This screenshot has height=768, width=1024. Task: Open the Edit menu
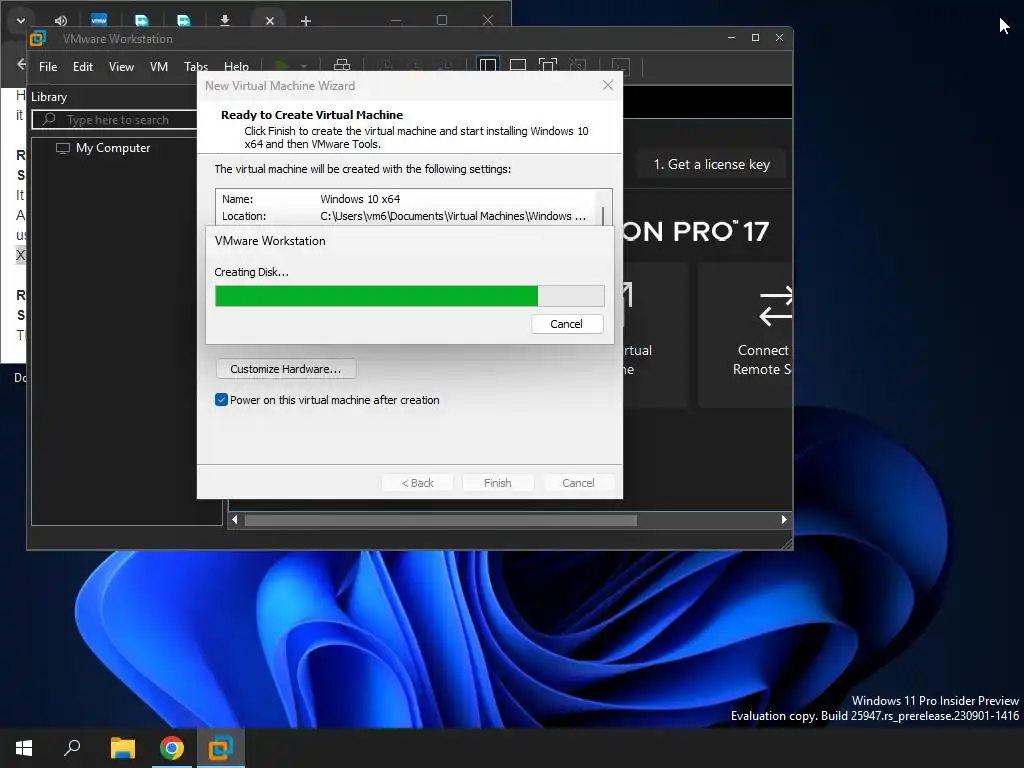pyautogui.click(x=83, y=67)
